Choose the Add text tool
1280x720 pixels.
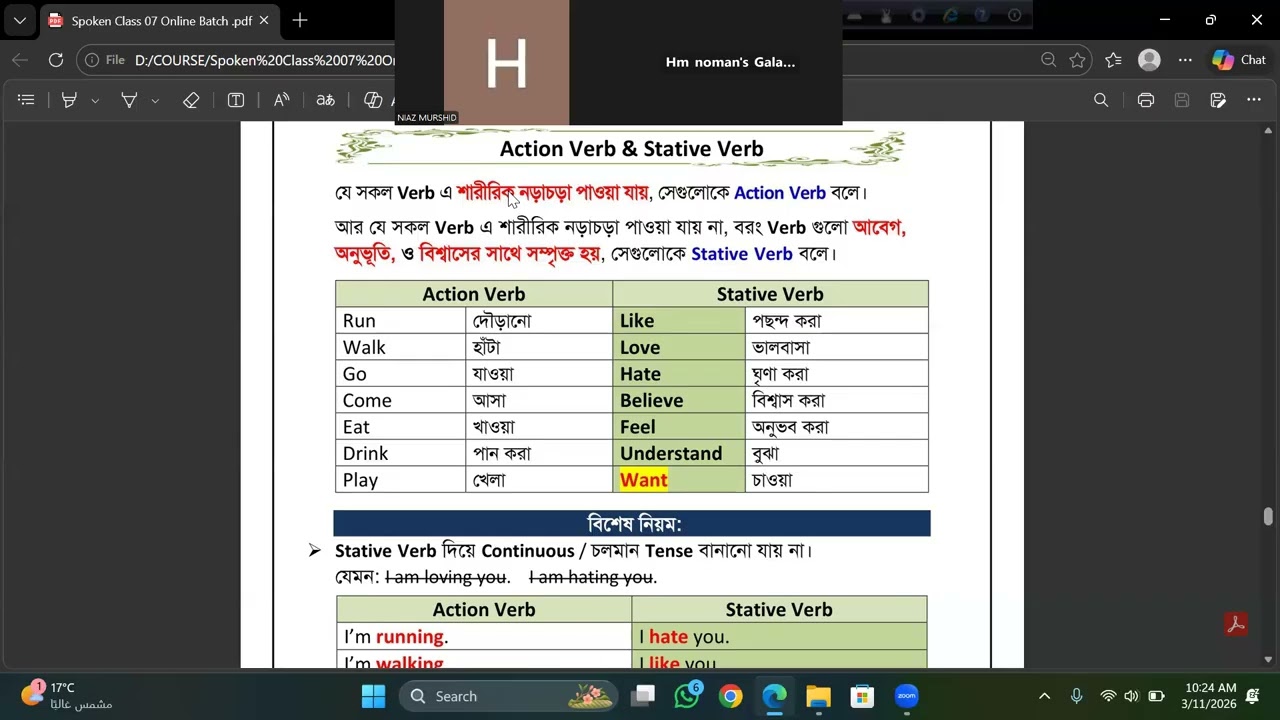236,100
